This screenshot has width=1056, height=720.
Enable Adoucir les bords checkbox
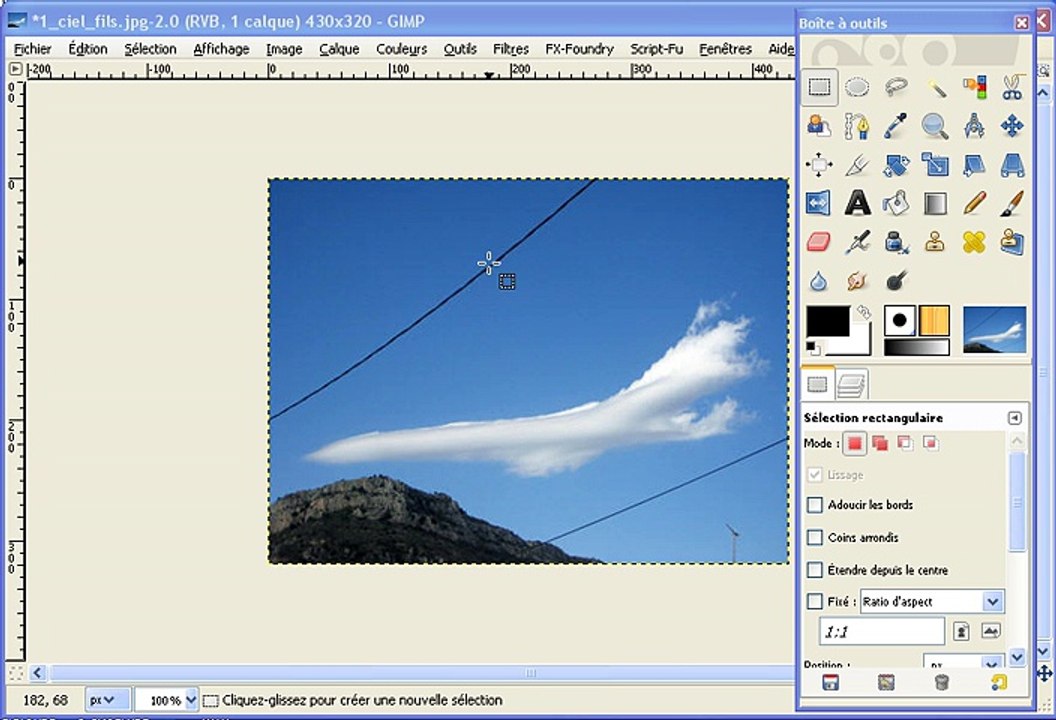(815, 504)
